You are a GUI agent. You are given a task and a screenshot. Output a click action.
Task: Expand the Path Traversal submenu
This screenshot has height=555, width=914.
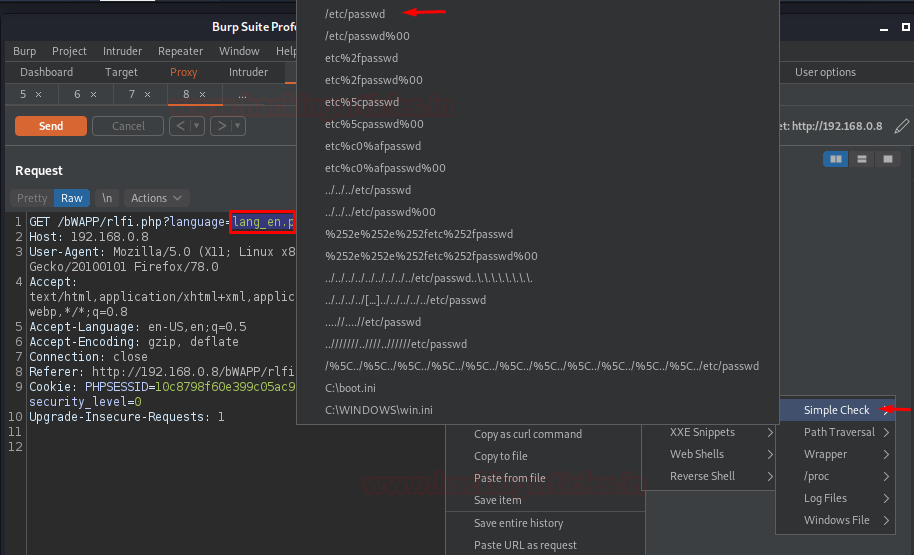(835, 433)
